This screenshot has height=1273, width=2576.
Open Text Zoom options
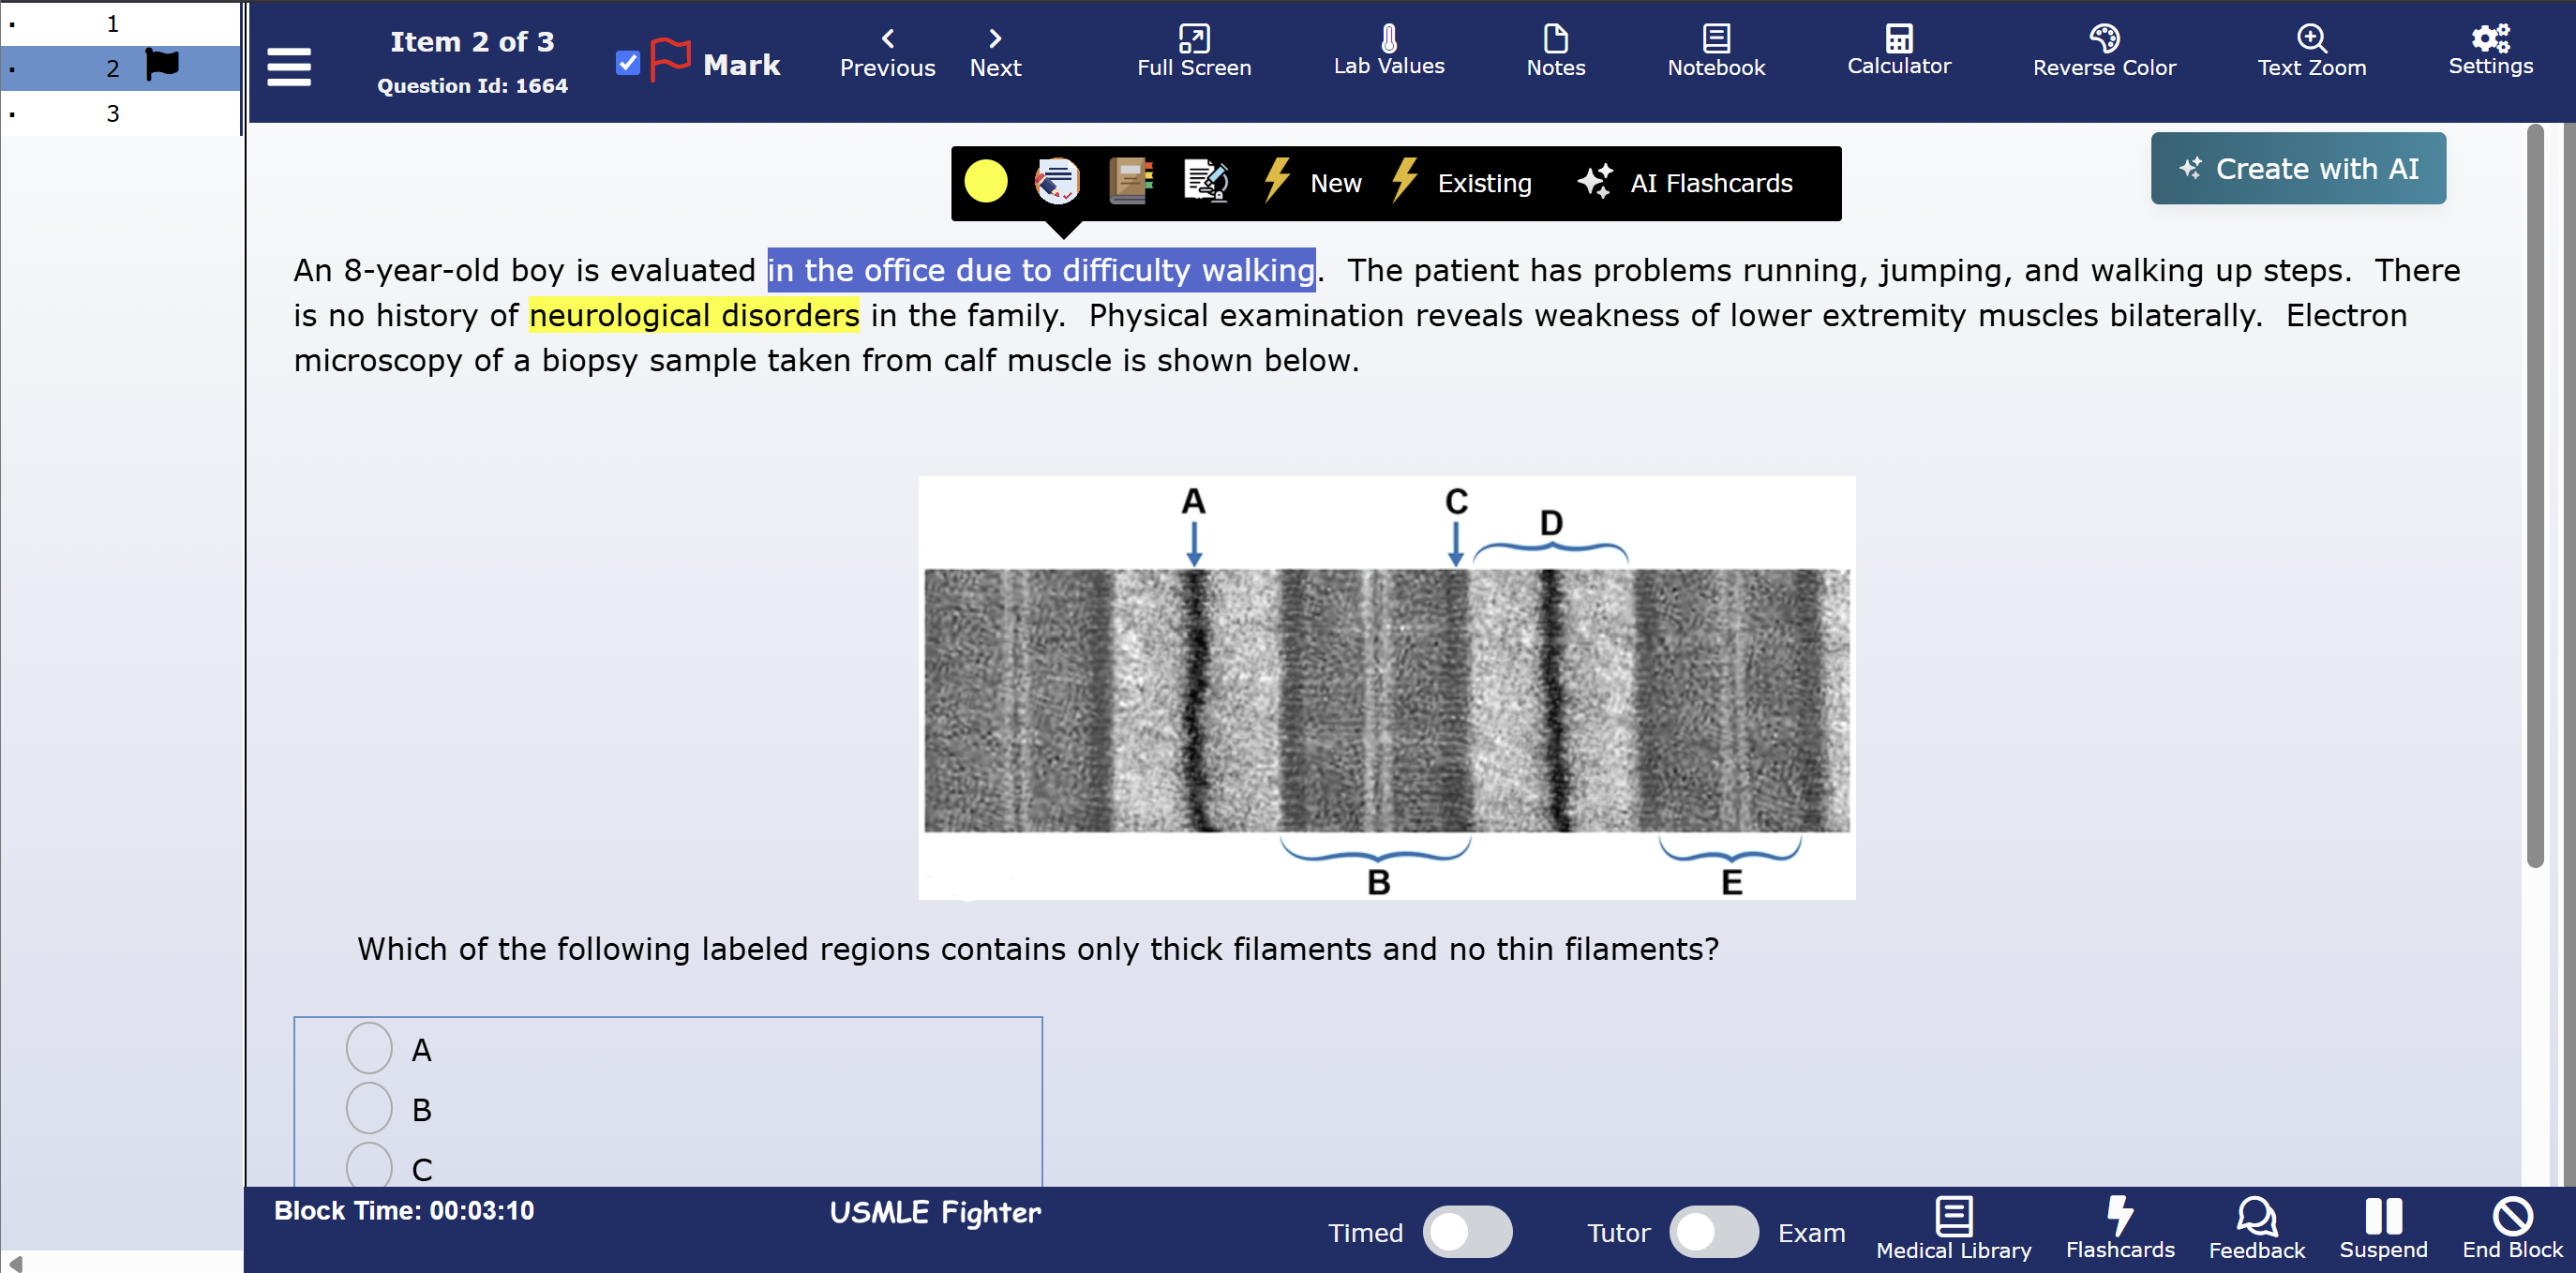pos(2311,50)
